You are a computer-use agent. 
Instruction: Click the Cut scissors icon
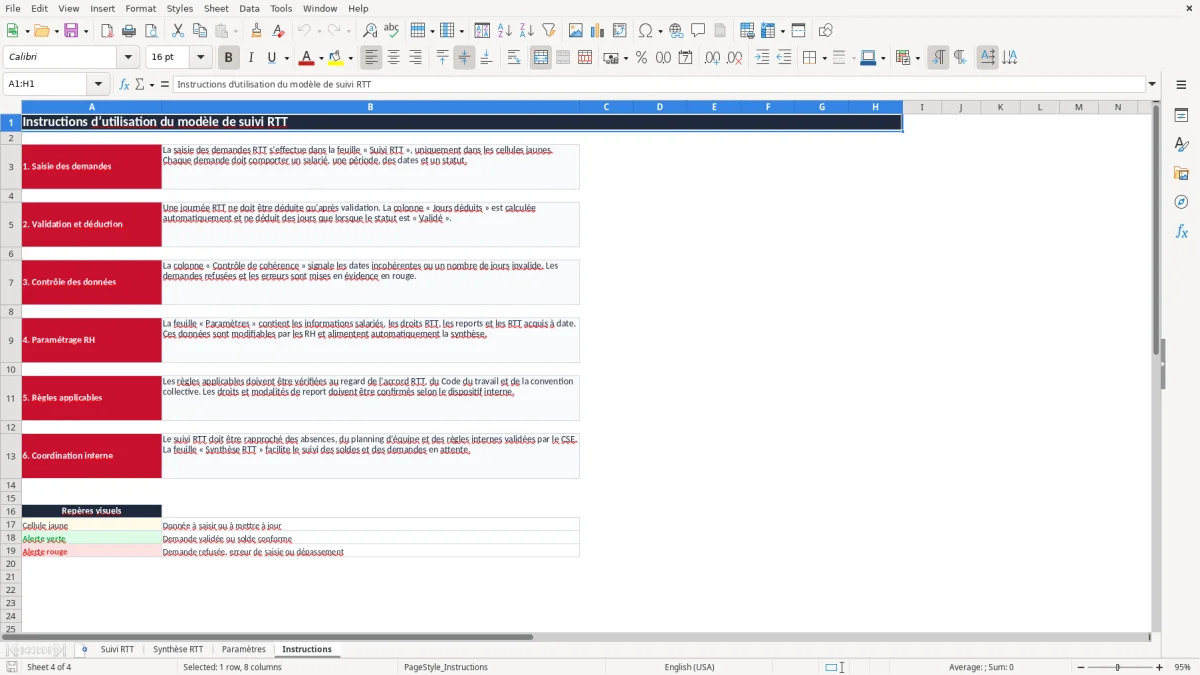(x=178, y=31)
